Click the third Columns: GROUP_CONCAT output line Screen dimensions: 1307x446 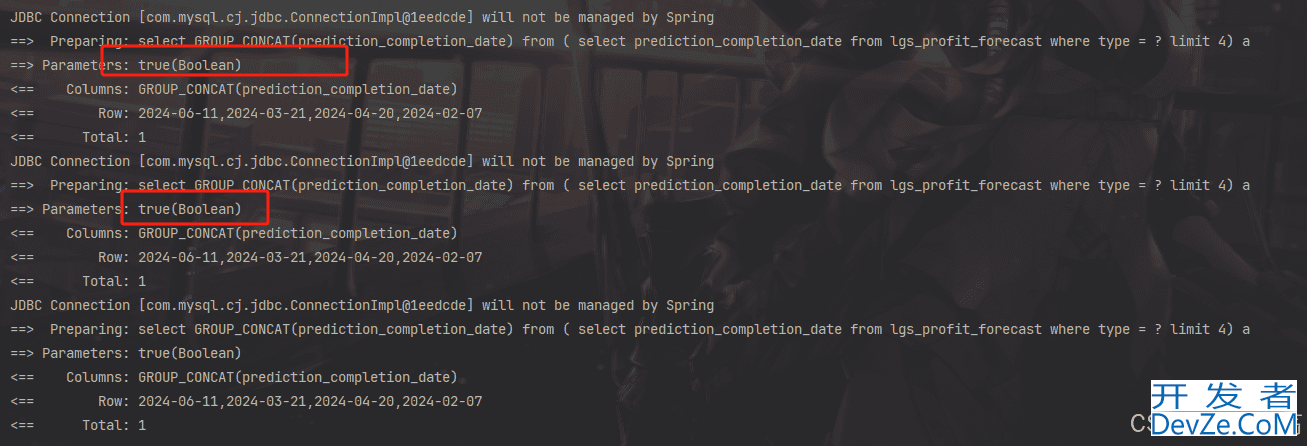[234, 377]
